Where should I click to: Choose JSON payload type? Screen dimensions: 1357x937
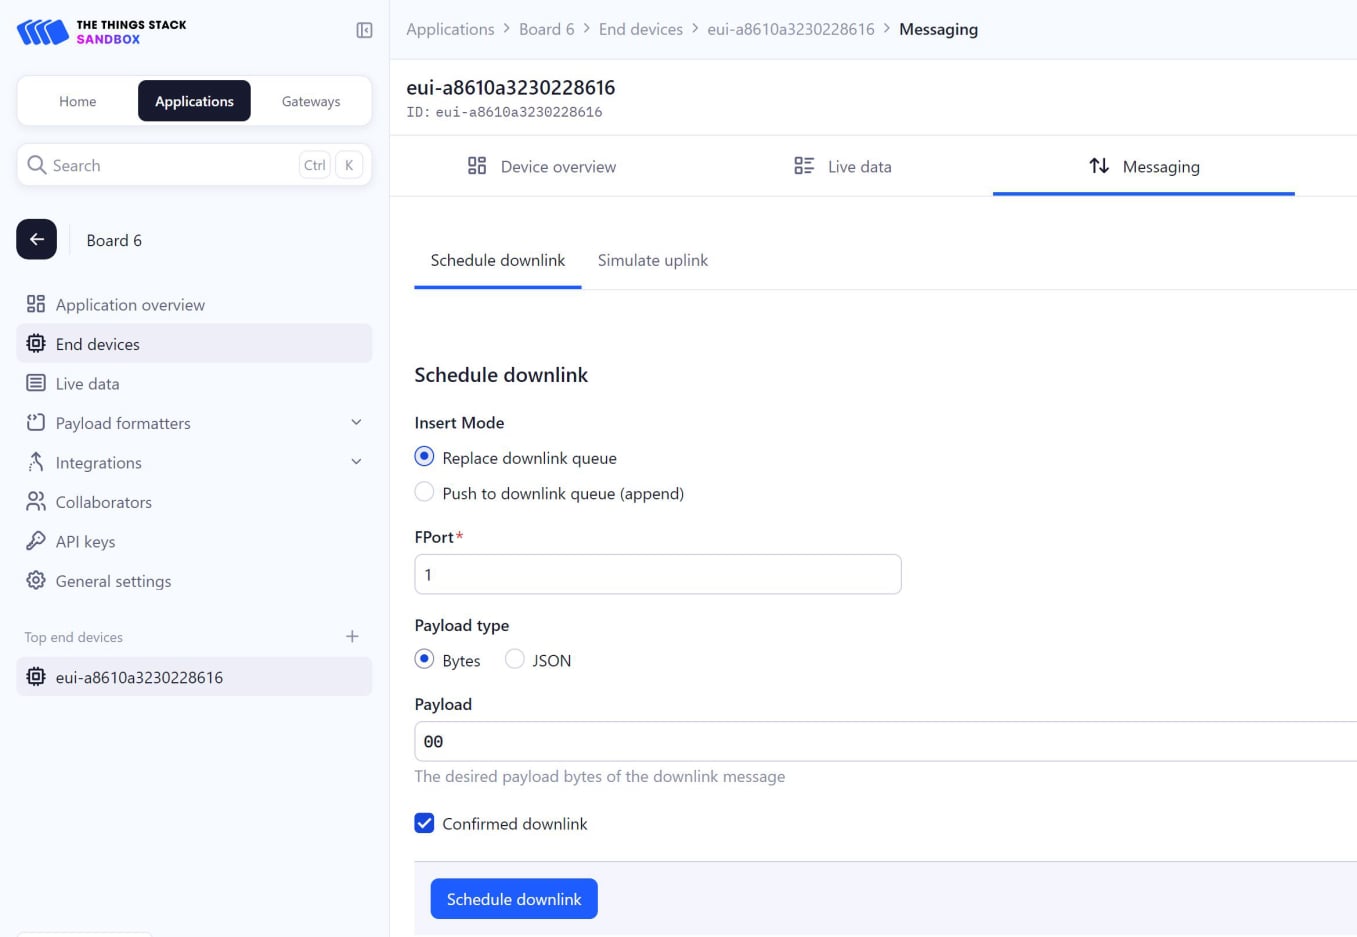(515, 660)
